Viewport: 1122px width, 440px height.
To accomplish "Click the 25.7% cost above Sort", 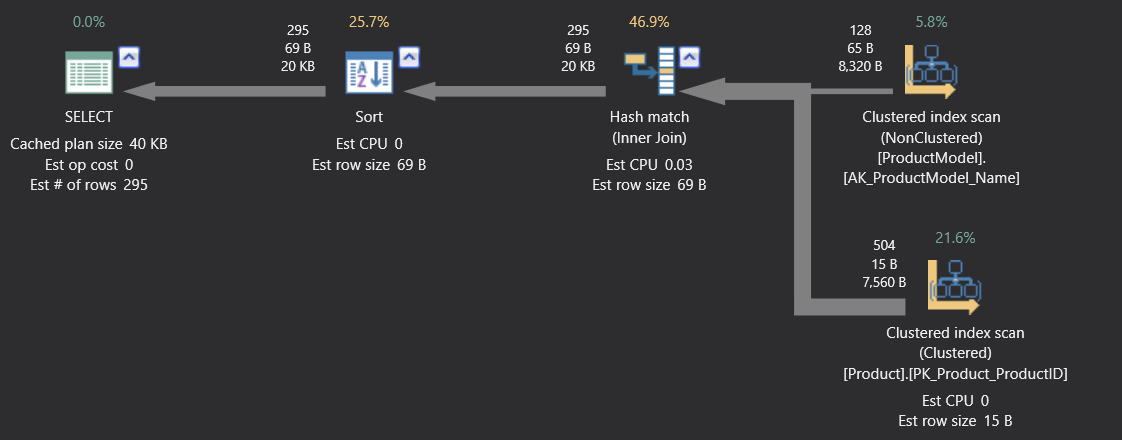I will click(x=368, y=22).
